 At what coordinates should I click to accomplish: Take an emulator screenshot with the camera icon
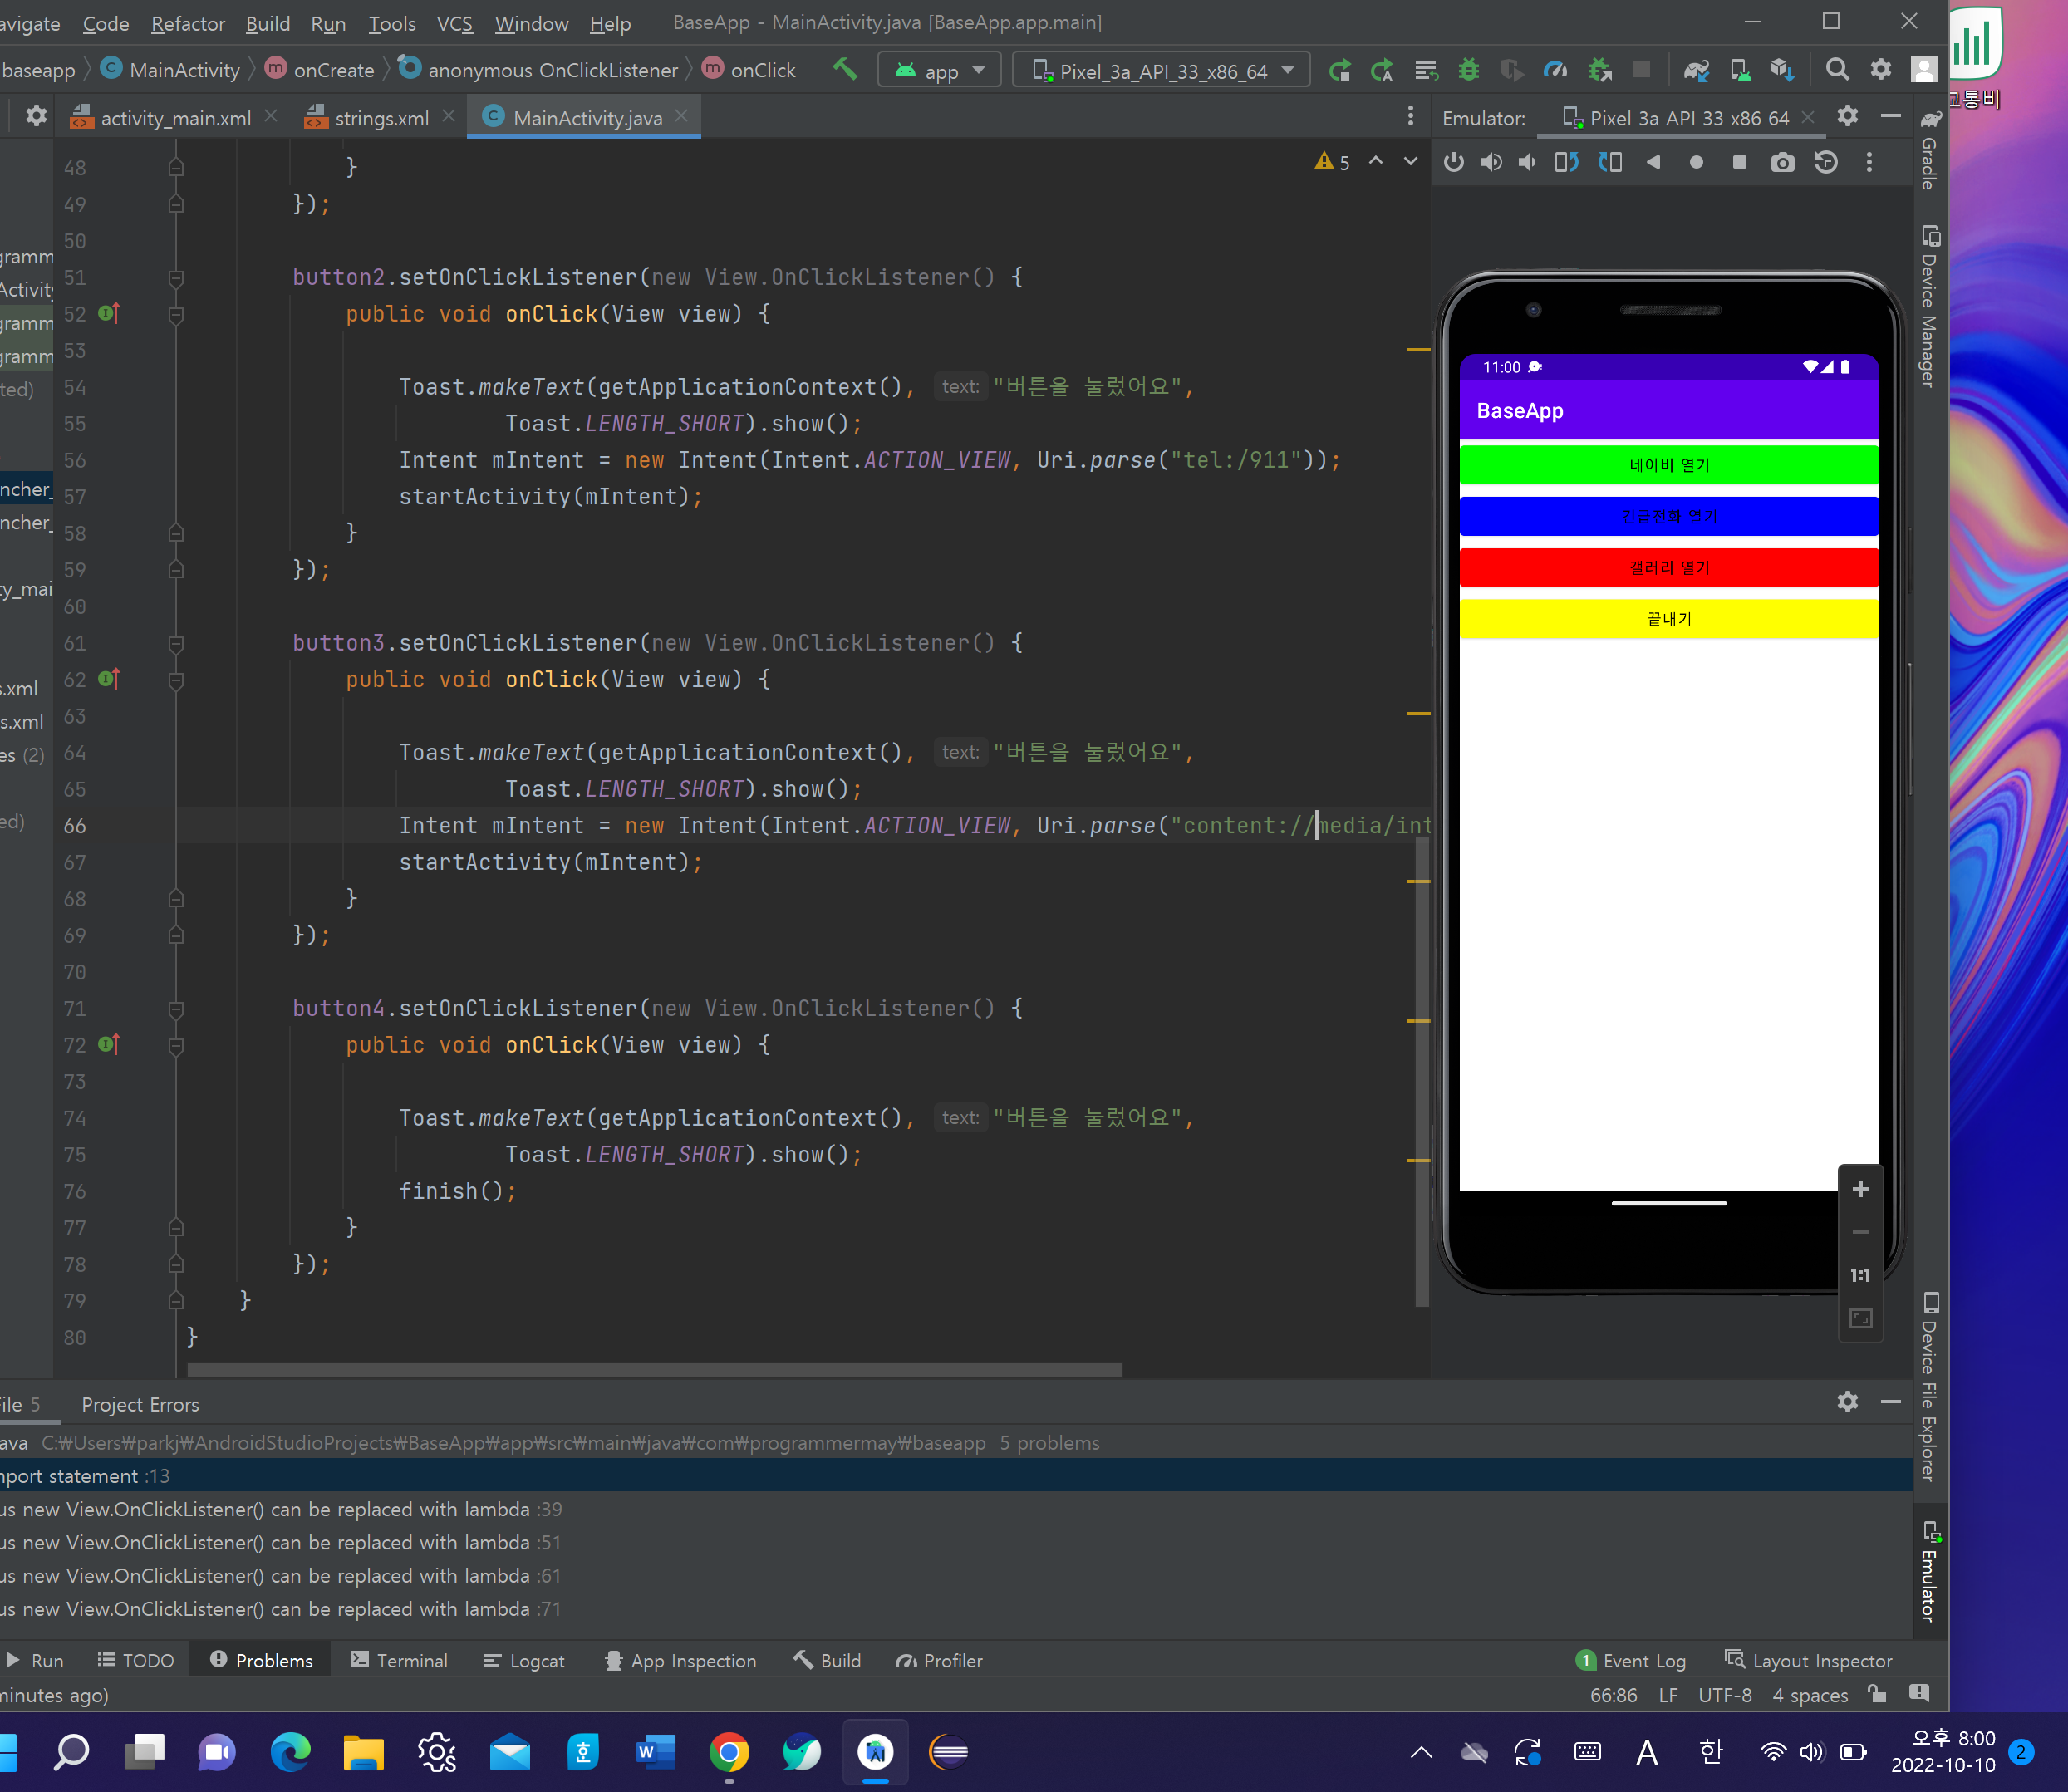click(1782, 163)
